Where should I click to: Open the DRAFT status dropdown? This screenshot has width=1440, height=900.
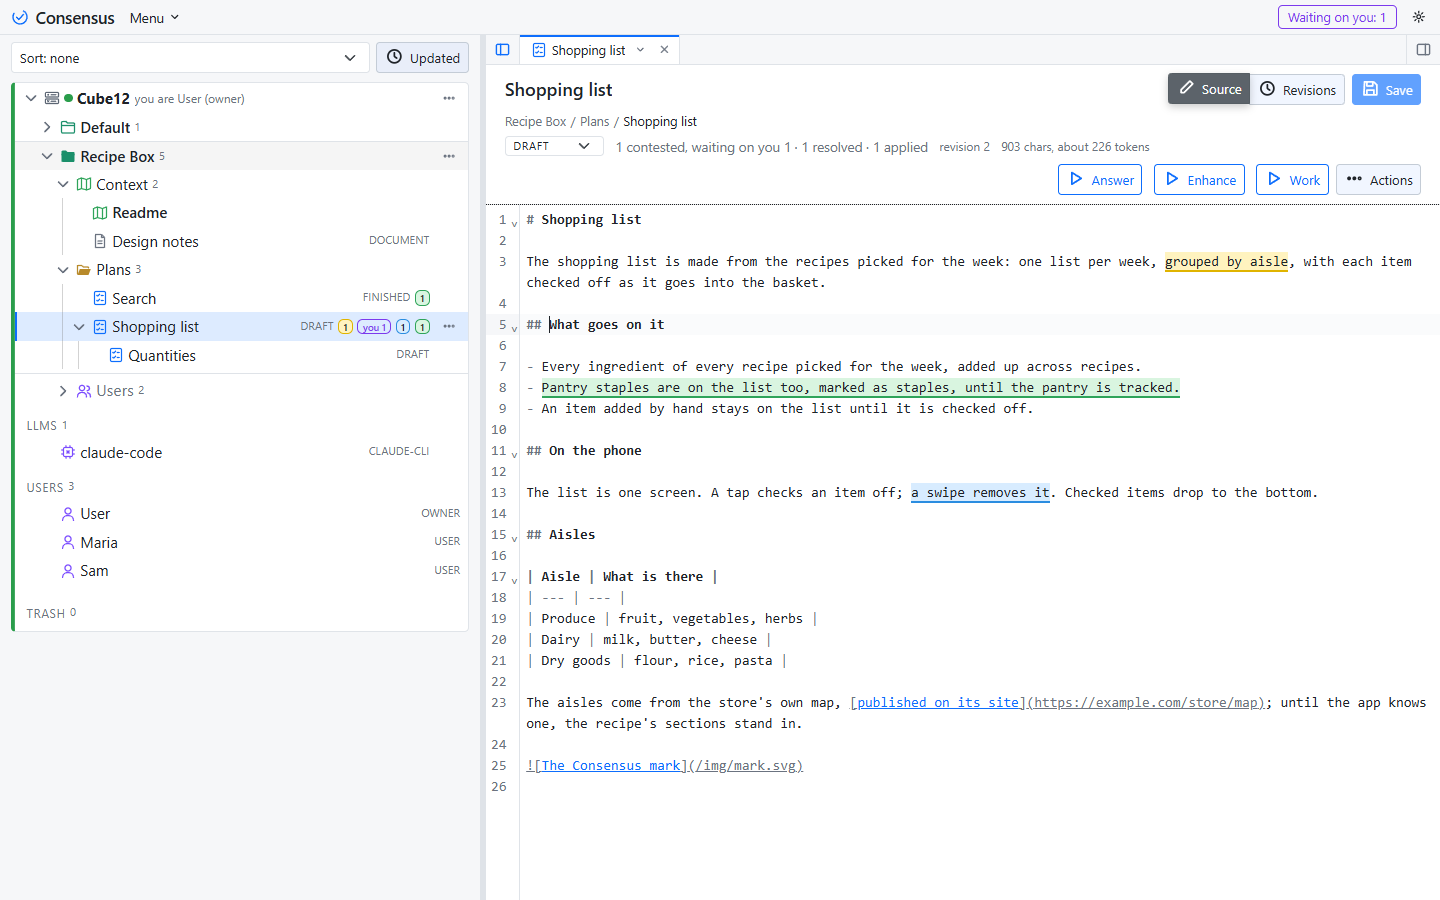tap(553, 146)
